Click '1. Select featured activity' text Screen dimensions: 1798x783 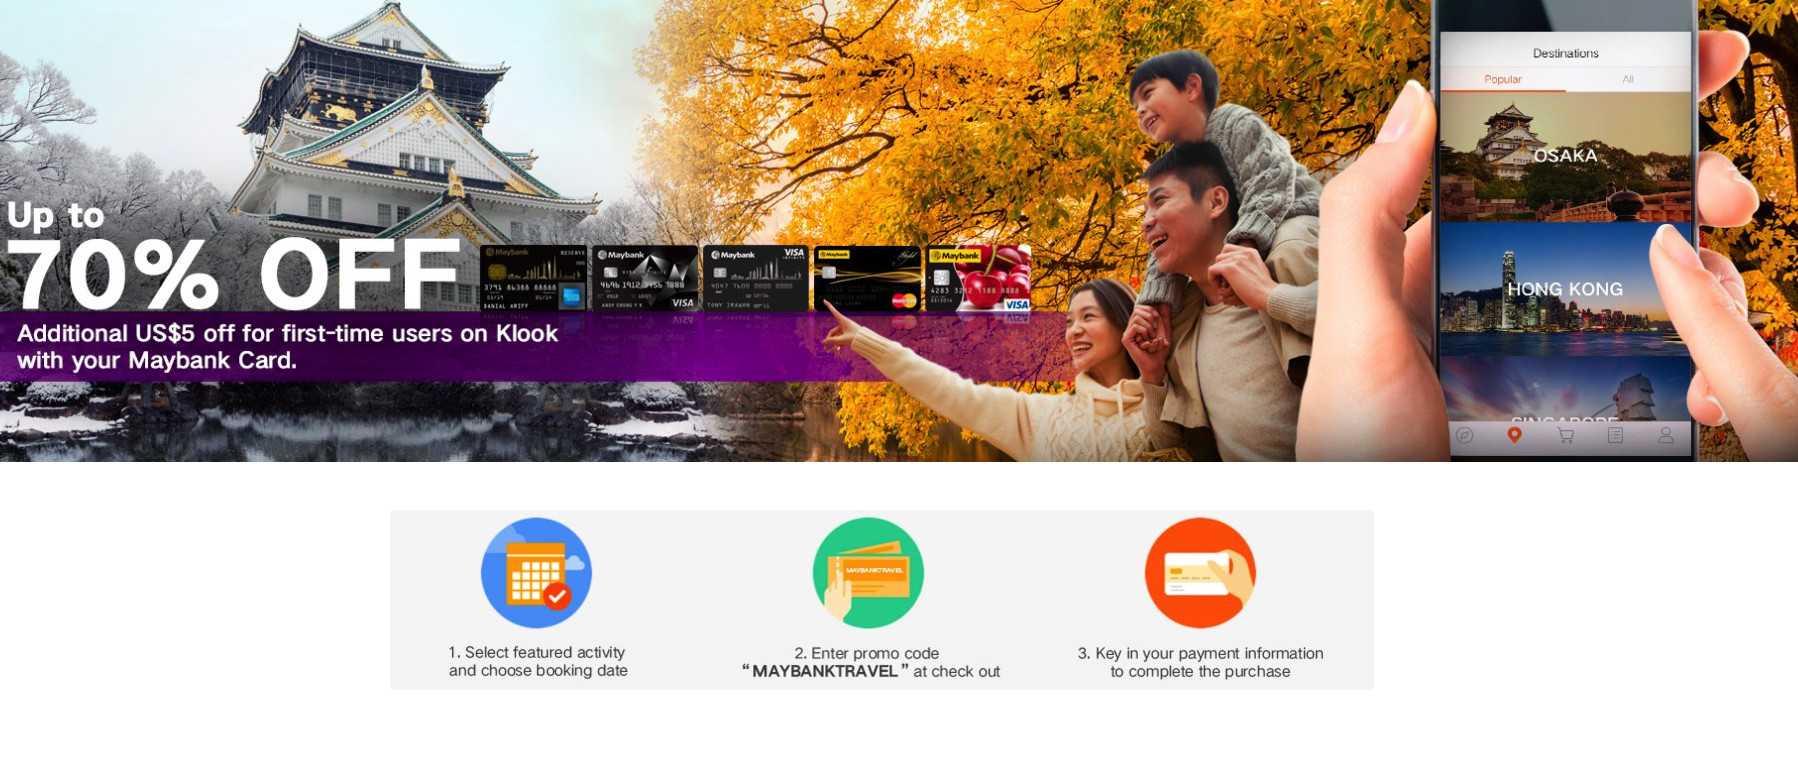[x=537, y=652]
